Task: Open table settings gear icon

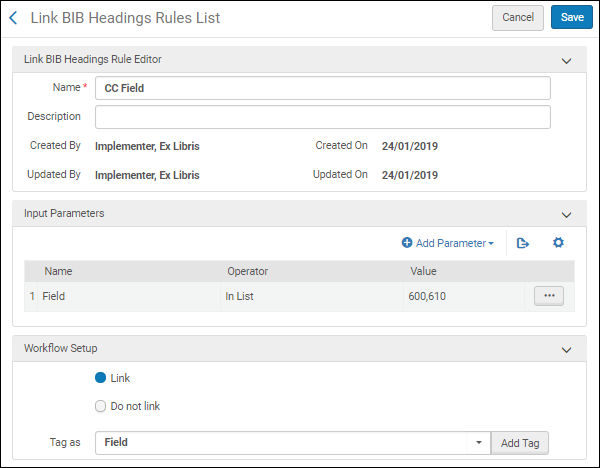Action: pos(558,243)
